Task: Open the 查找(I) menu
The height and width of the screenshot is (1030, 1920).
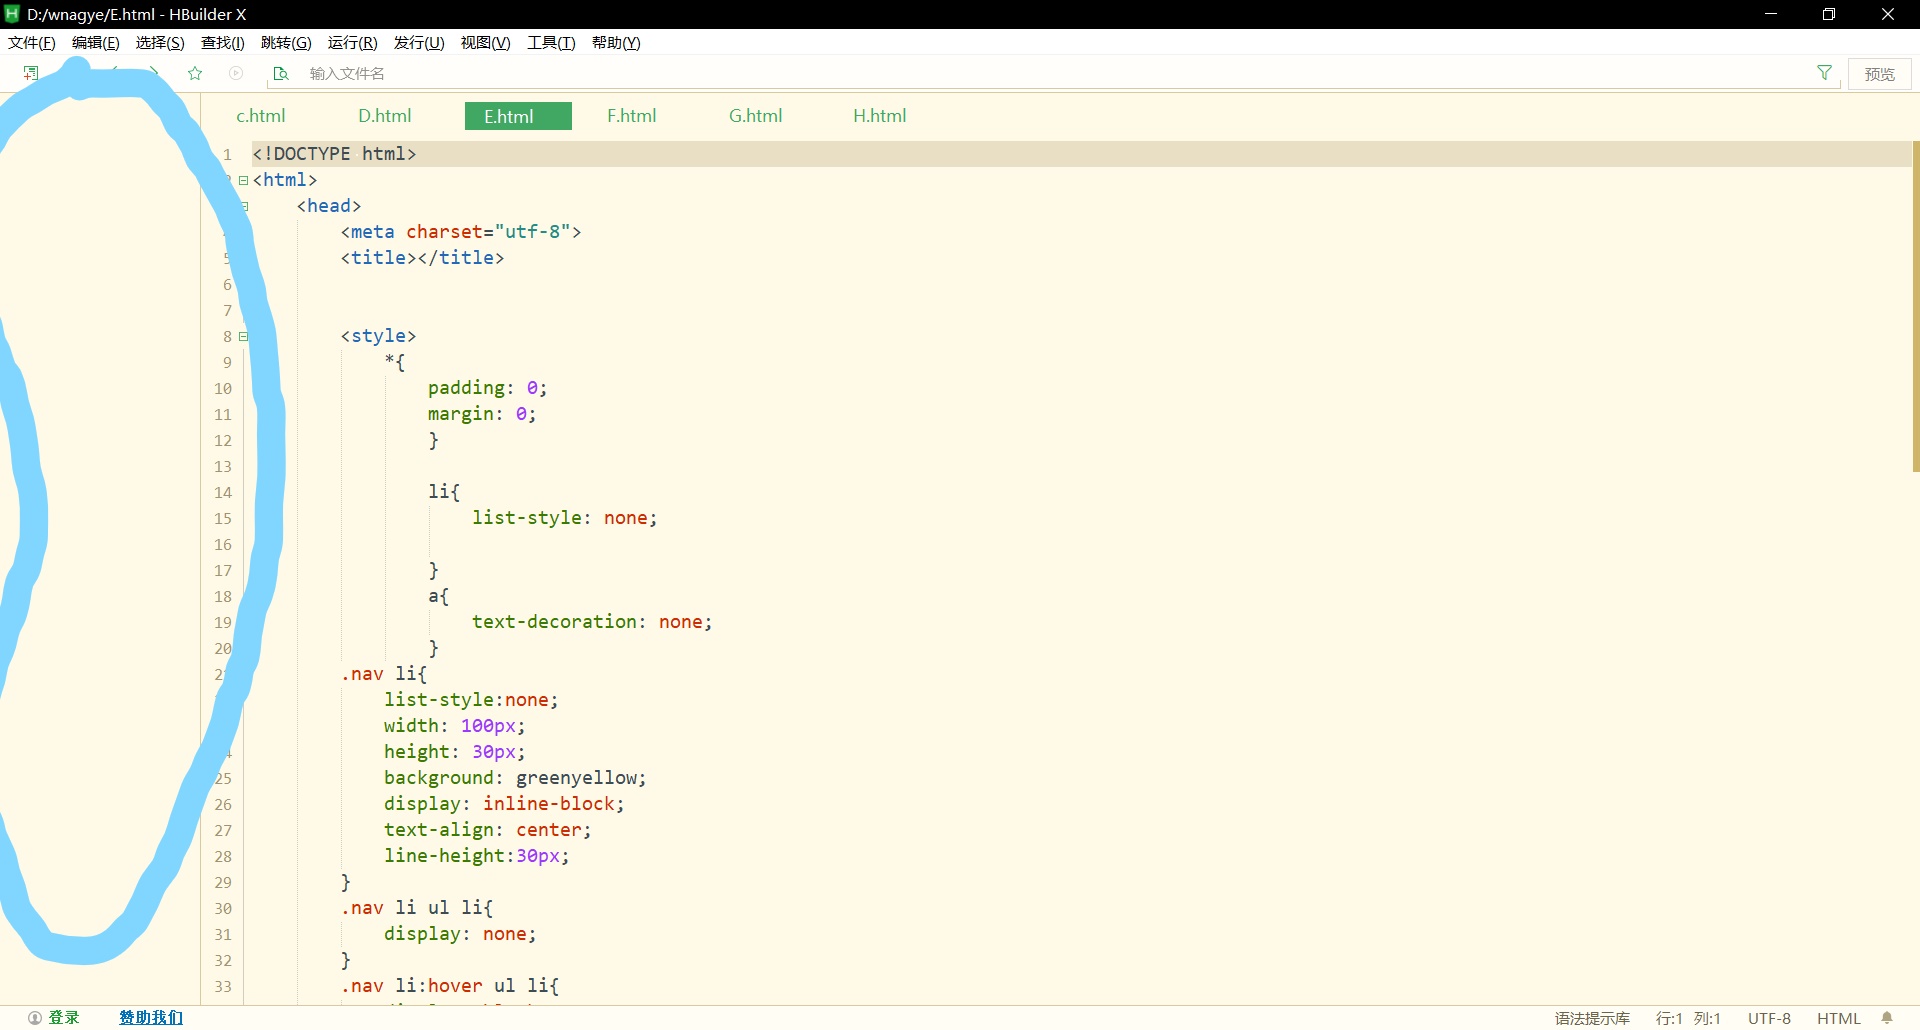Action: (223, 43)
